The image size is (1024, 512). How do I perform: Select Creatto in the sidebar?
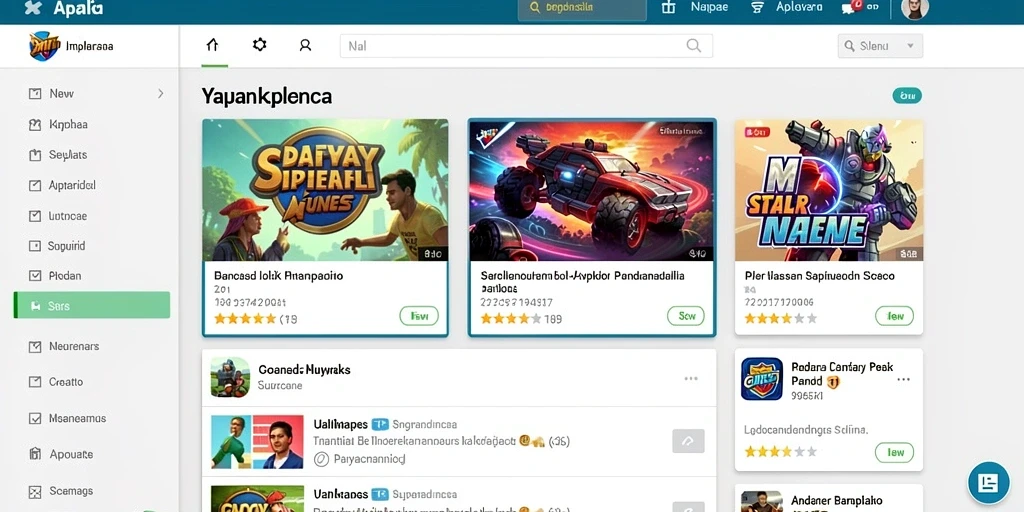pos(66,381)
